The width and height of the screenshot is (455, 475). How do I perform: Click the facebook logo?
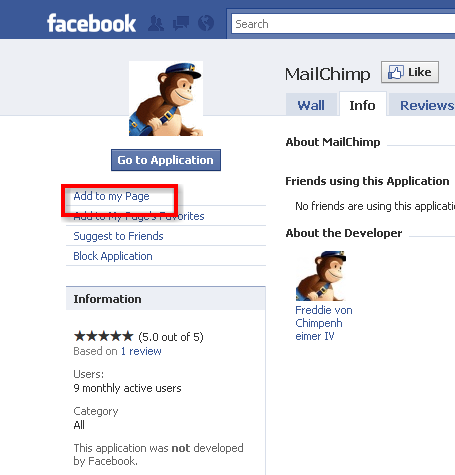(x=91, y=23)
